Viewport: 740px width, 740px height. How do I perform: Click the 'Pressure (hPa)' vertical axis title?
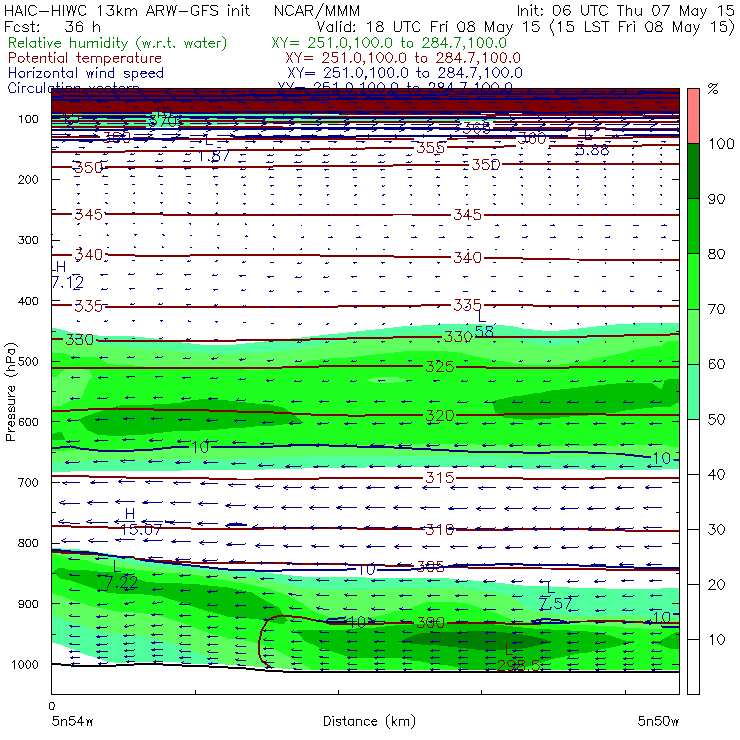pos(10,392)
